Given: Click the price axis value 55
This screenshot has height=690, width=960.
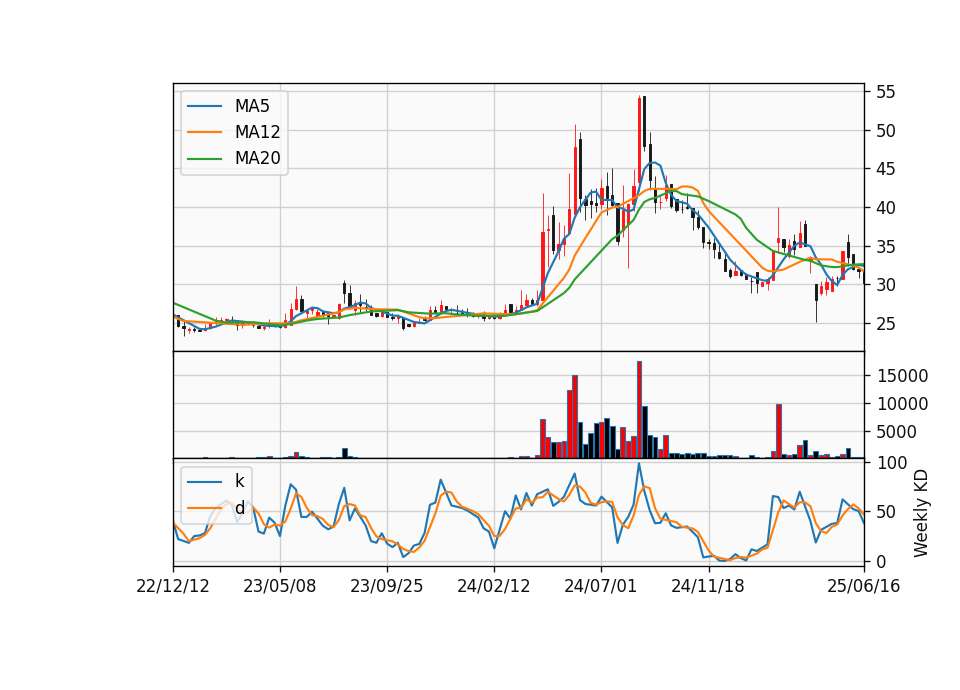Looking at the screenshot, I should click(x=885, y=92).
